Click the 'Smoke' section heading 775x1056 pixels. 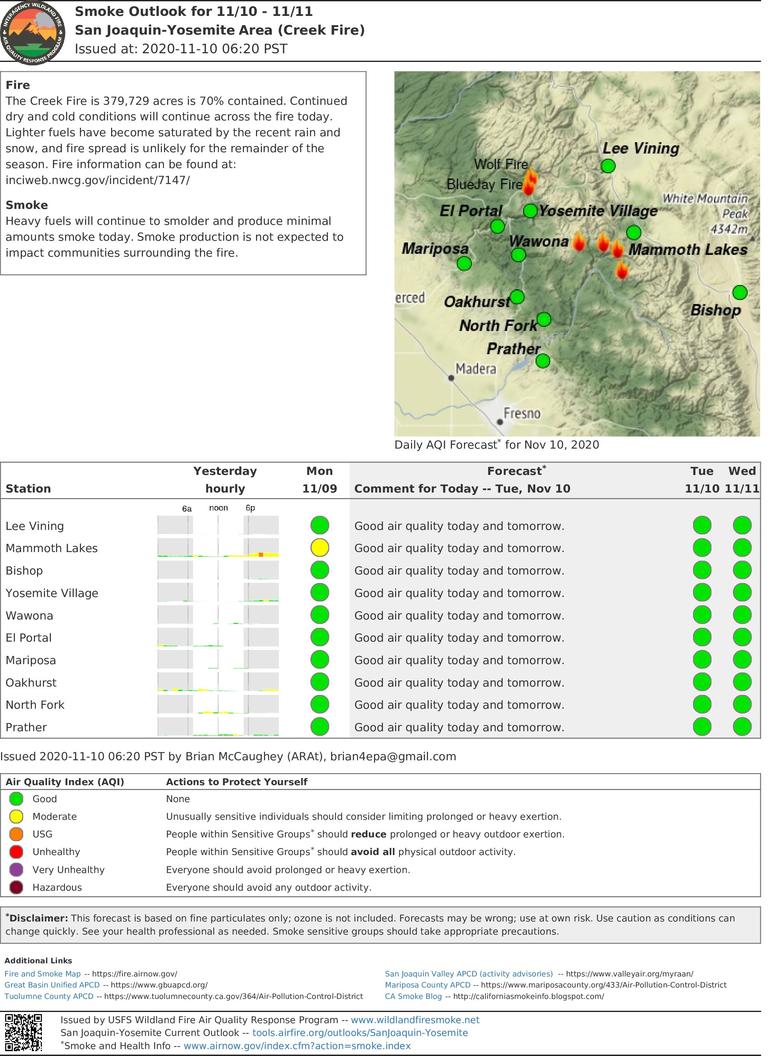pos(26,205)
